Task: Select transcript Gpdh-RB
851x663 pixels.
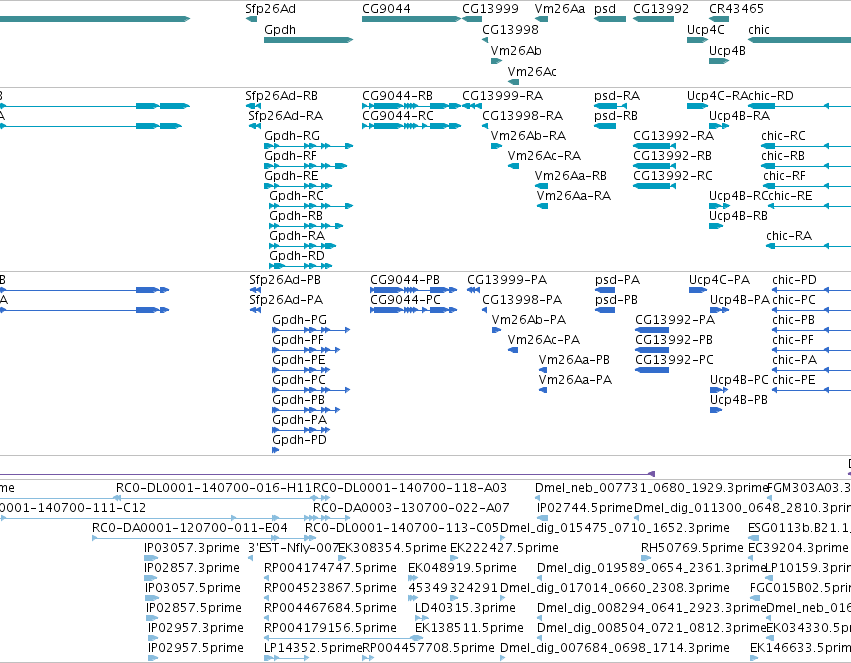Action: 296,216
